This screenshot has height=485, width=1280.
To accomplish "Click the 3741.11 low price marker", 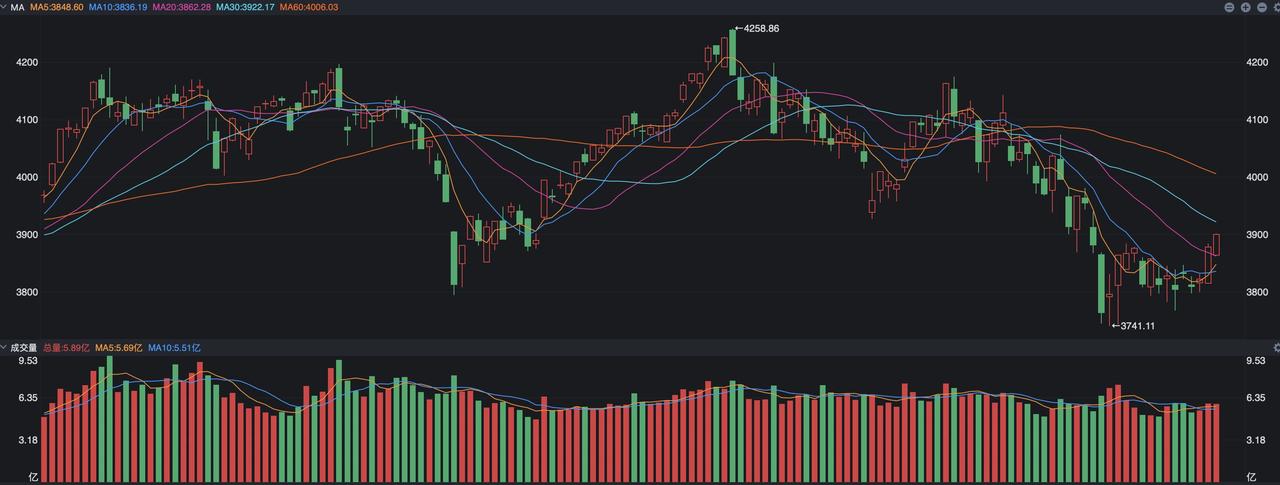I will click(x=1134, y=325).
